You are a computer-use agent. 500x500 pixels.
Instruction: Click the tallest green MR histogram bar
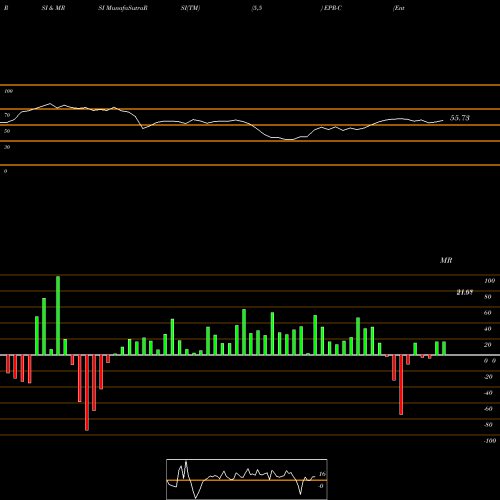58,315
